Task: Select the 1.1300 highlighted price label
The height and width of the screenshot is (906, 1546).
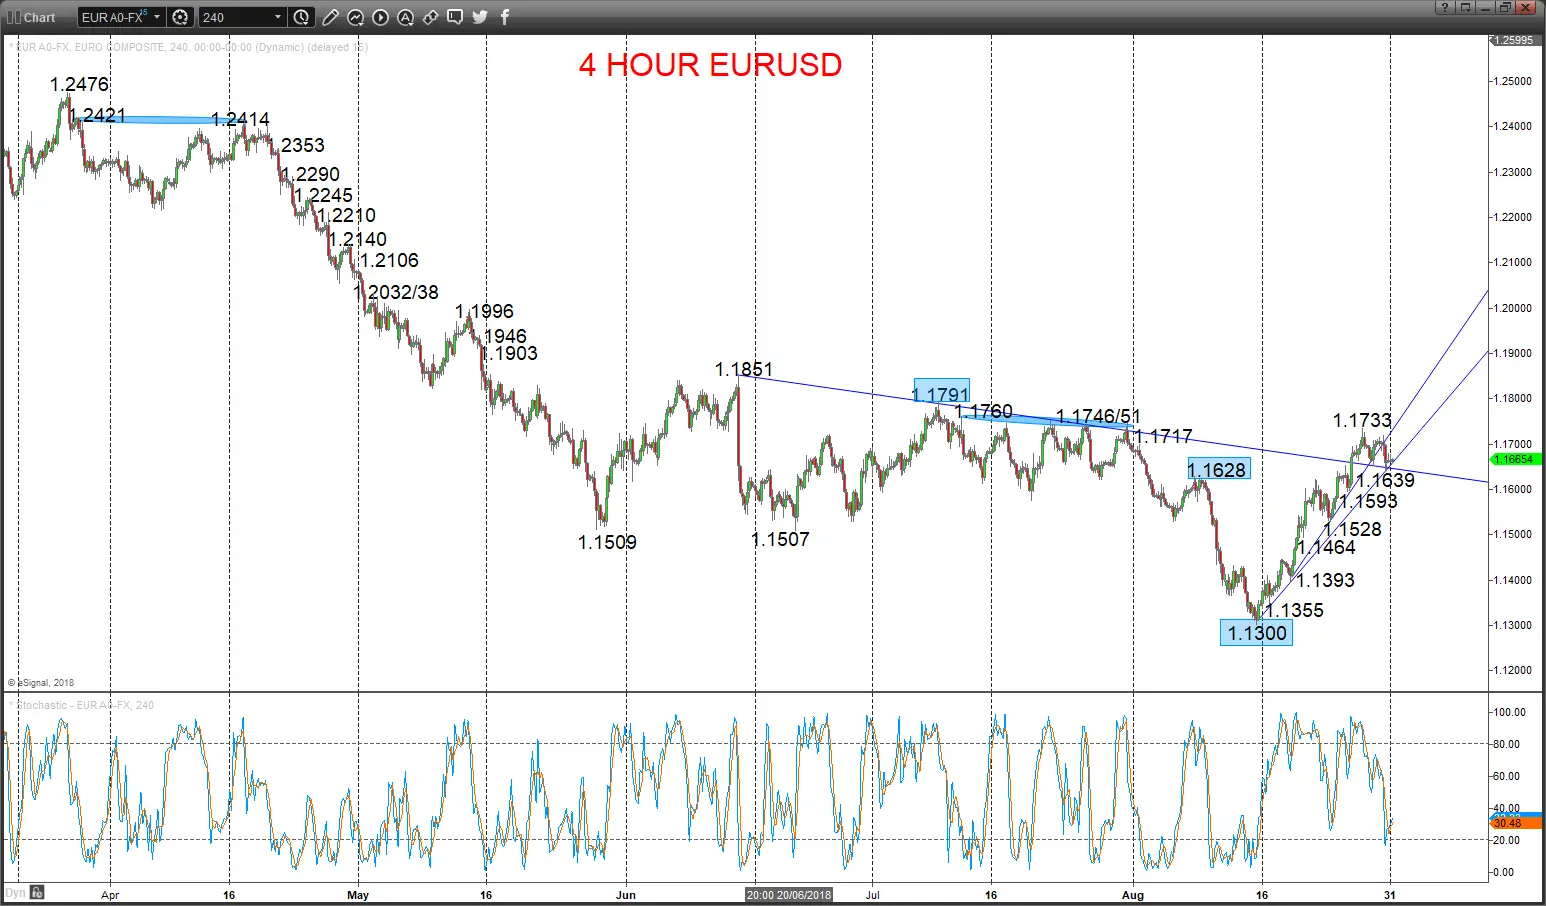Action: pyautogui.click(x=1257, y=632)
